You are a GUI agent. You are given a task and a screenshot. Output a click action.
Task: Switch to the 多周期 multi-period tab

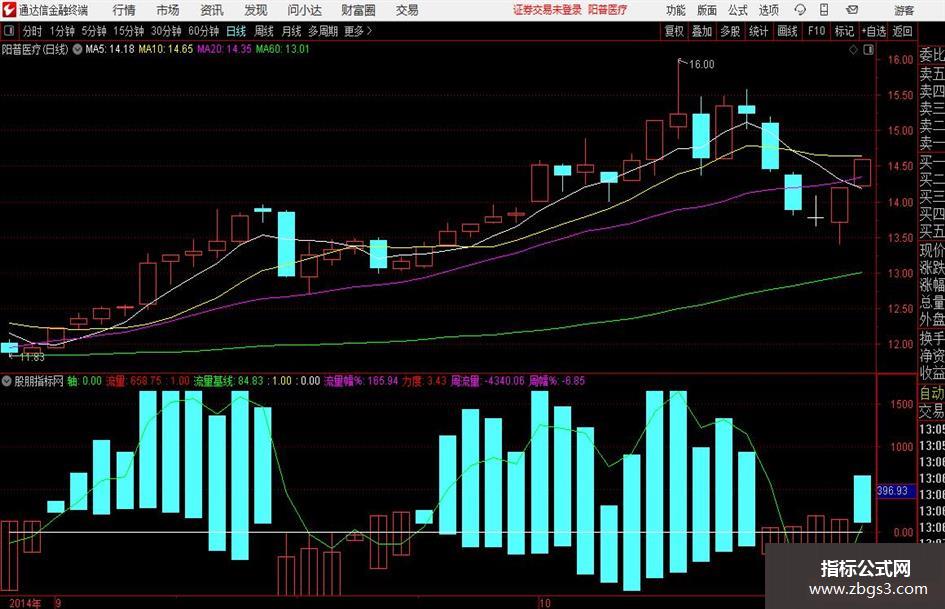(x=322, y=31)
